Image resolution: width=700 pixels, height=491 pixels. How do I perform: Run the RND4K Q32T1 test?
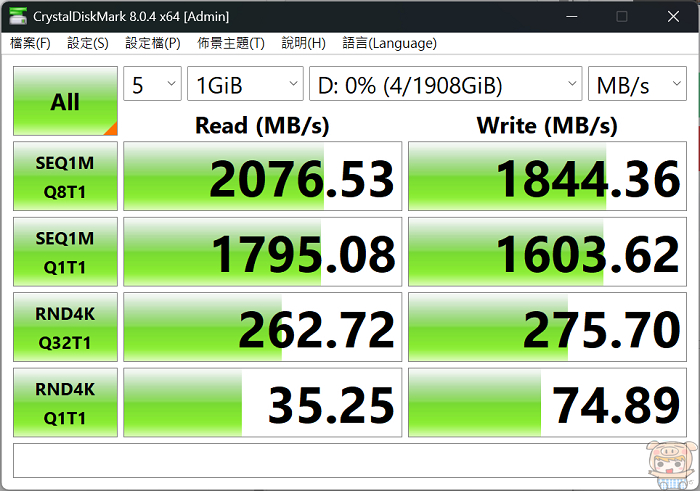tap(65, 327)
